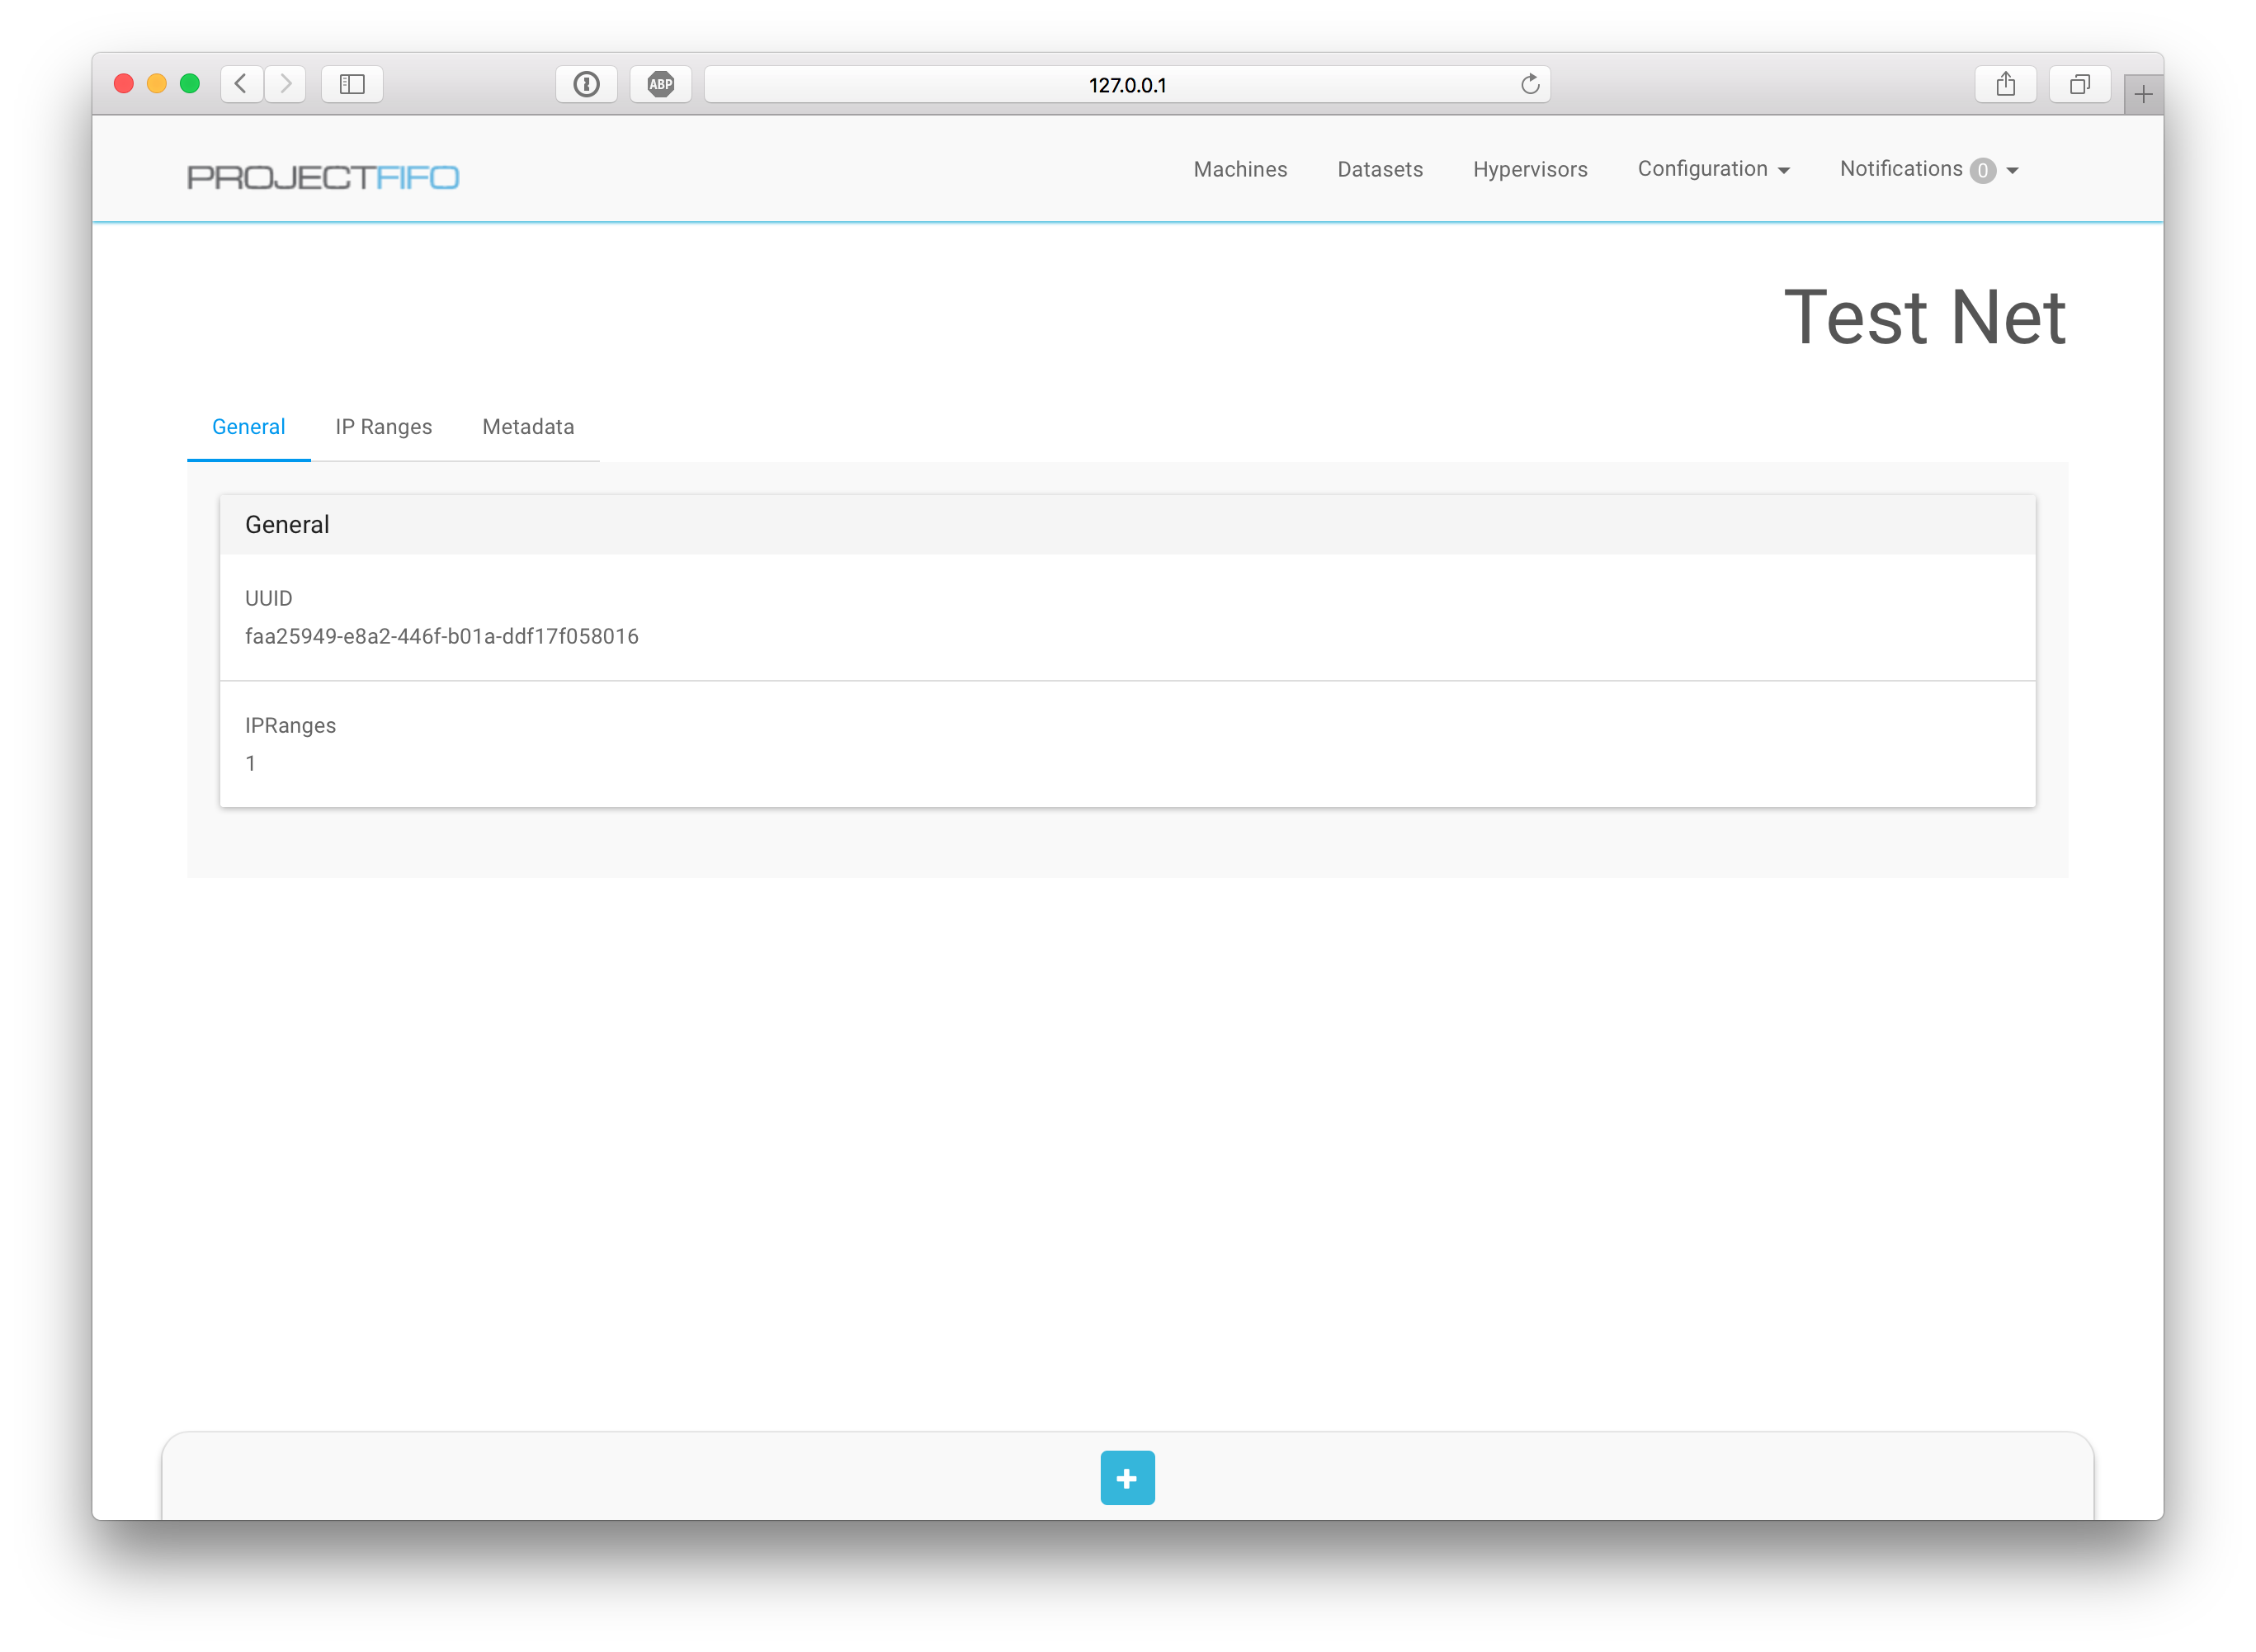
Task: Open the 1Password extension icon
Action: [586, 84]
